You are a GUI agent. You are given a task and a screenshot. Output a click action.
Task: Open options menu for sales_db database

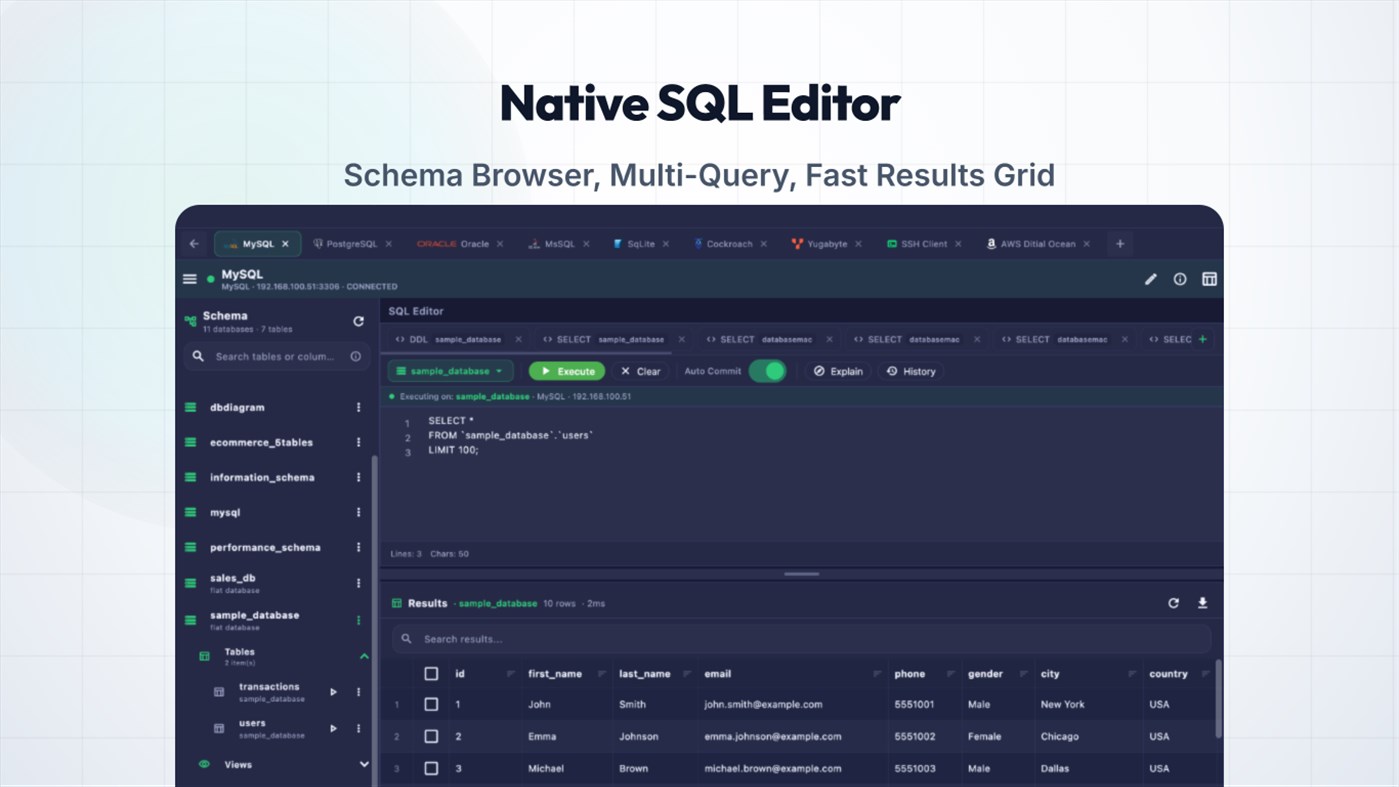(x=358, y=583)
